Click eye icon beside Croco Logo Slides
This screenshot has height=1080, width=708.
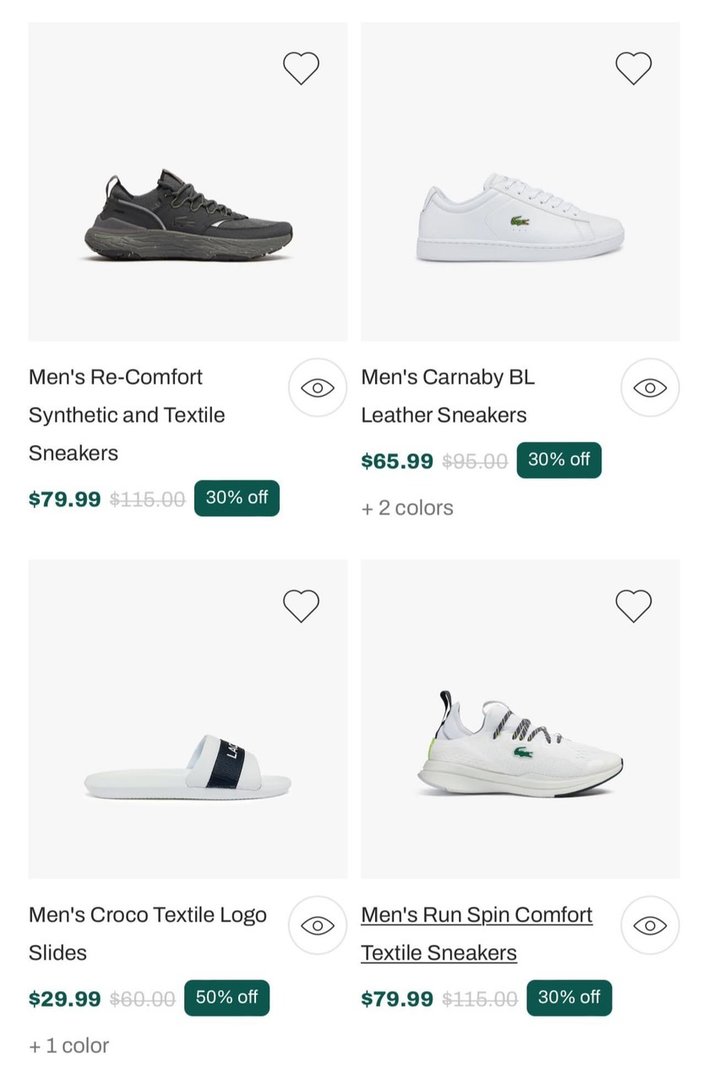[317, 926]
